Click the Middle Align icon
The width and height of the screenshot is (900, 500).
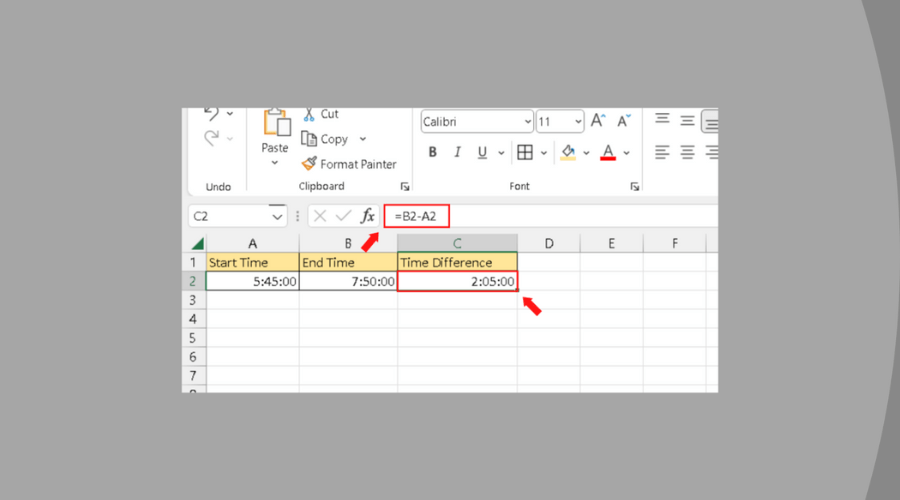[x=687, y=121]
